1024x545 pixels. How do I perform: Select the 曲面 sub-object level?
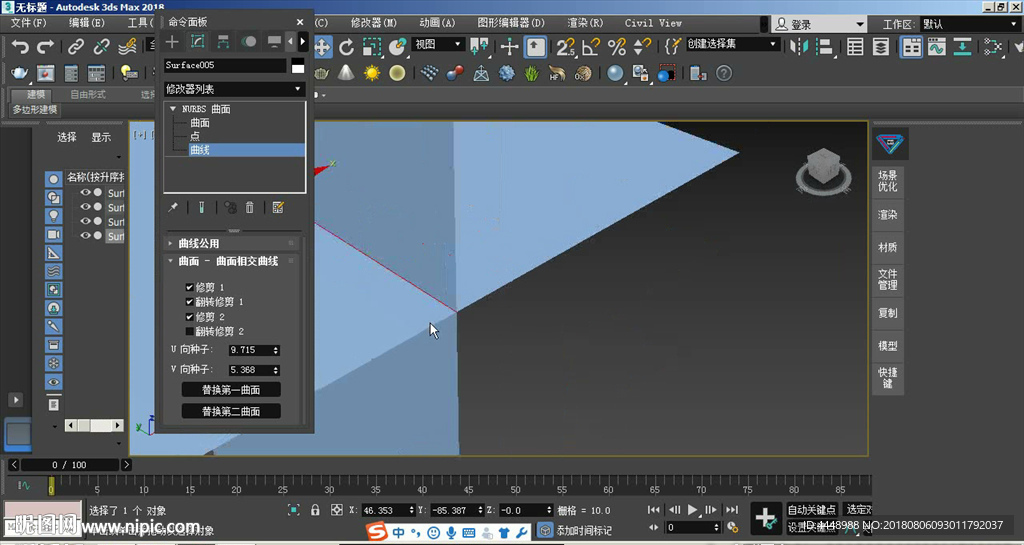point(200,123)
